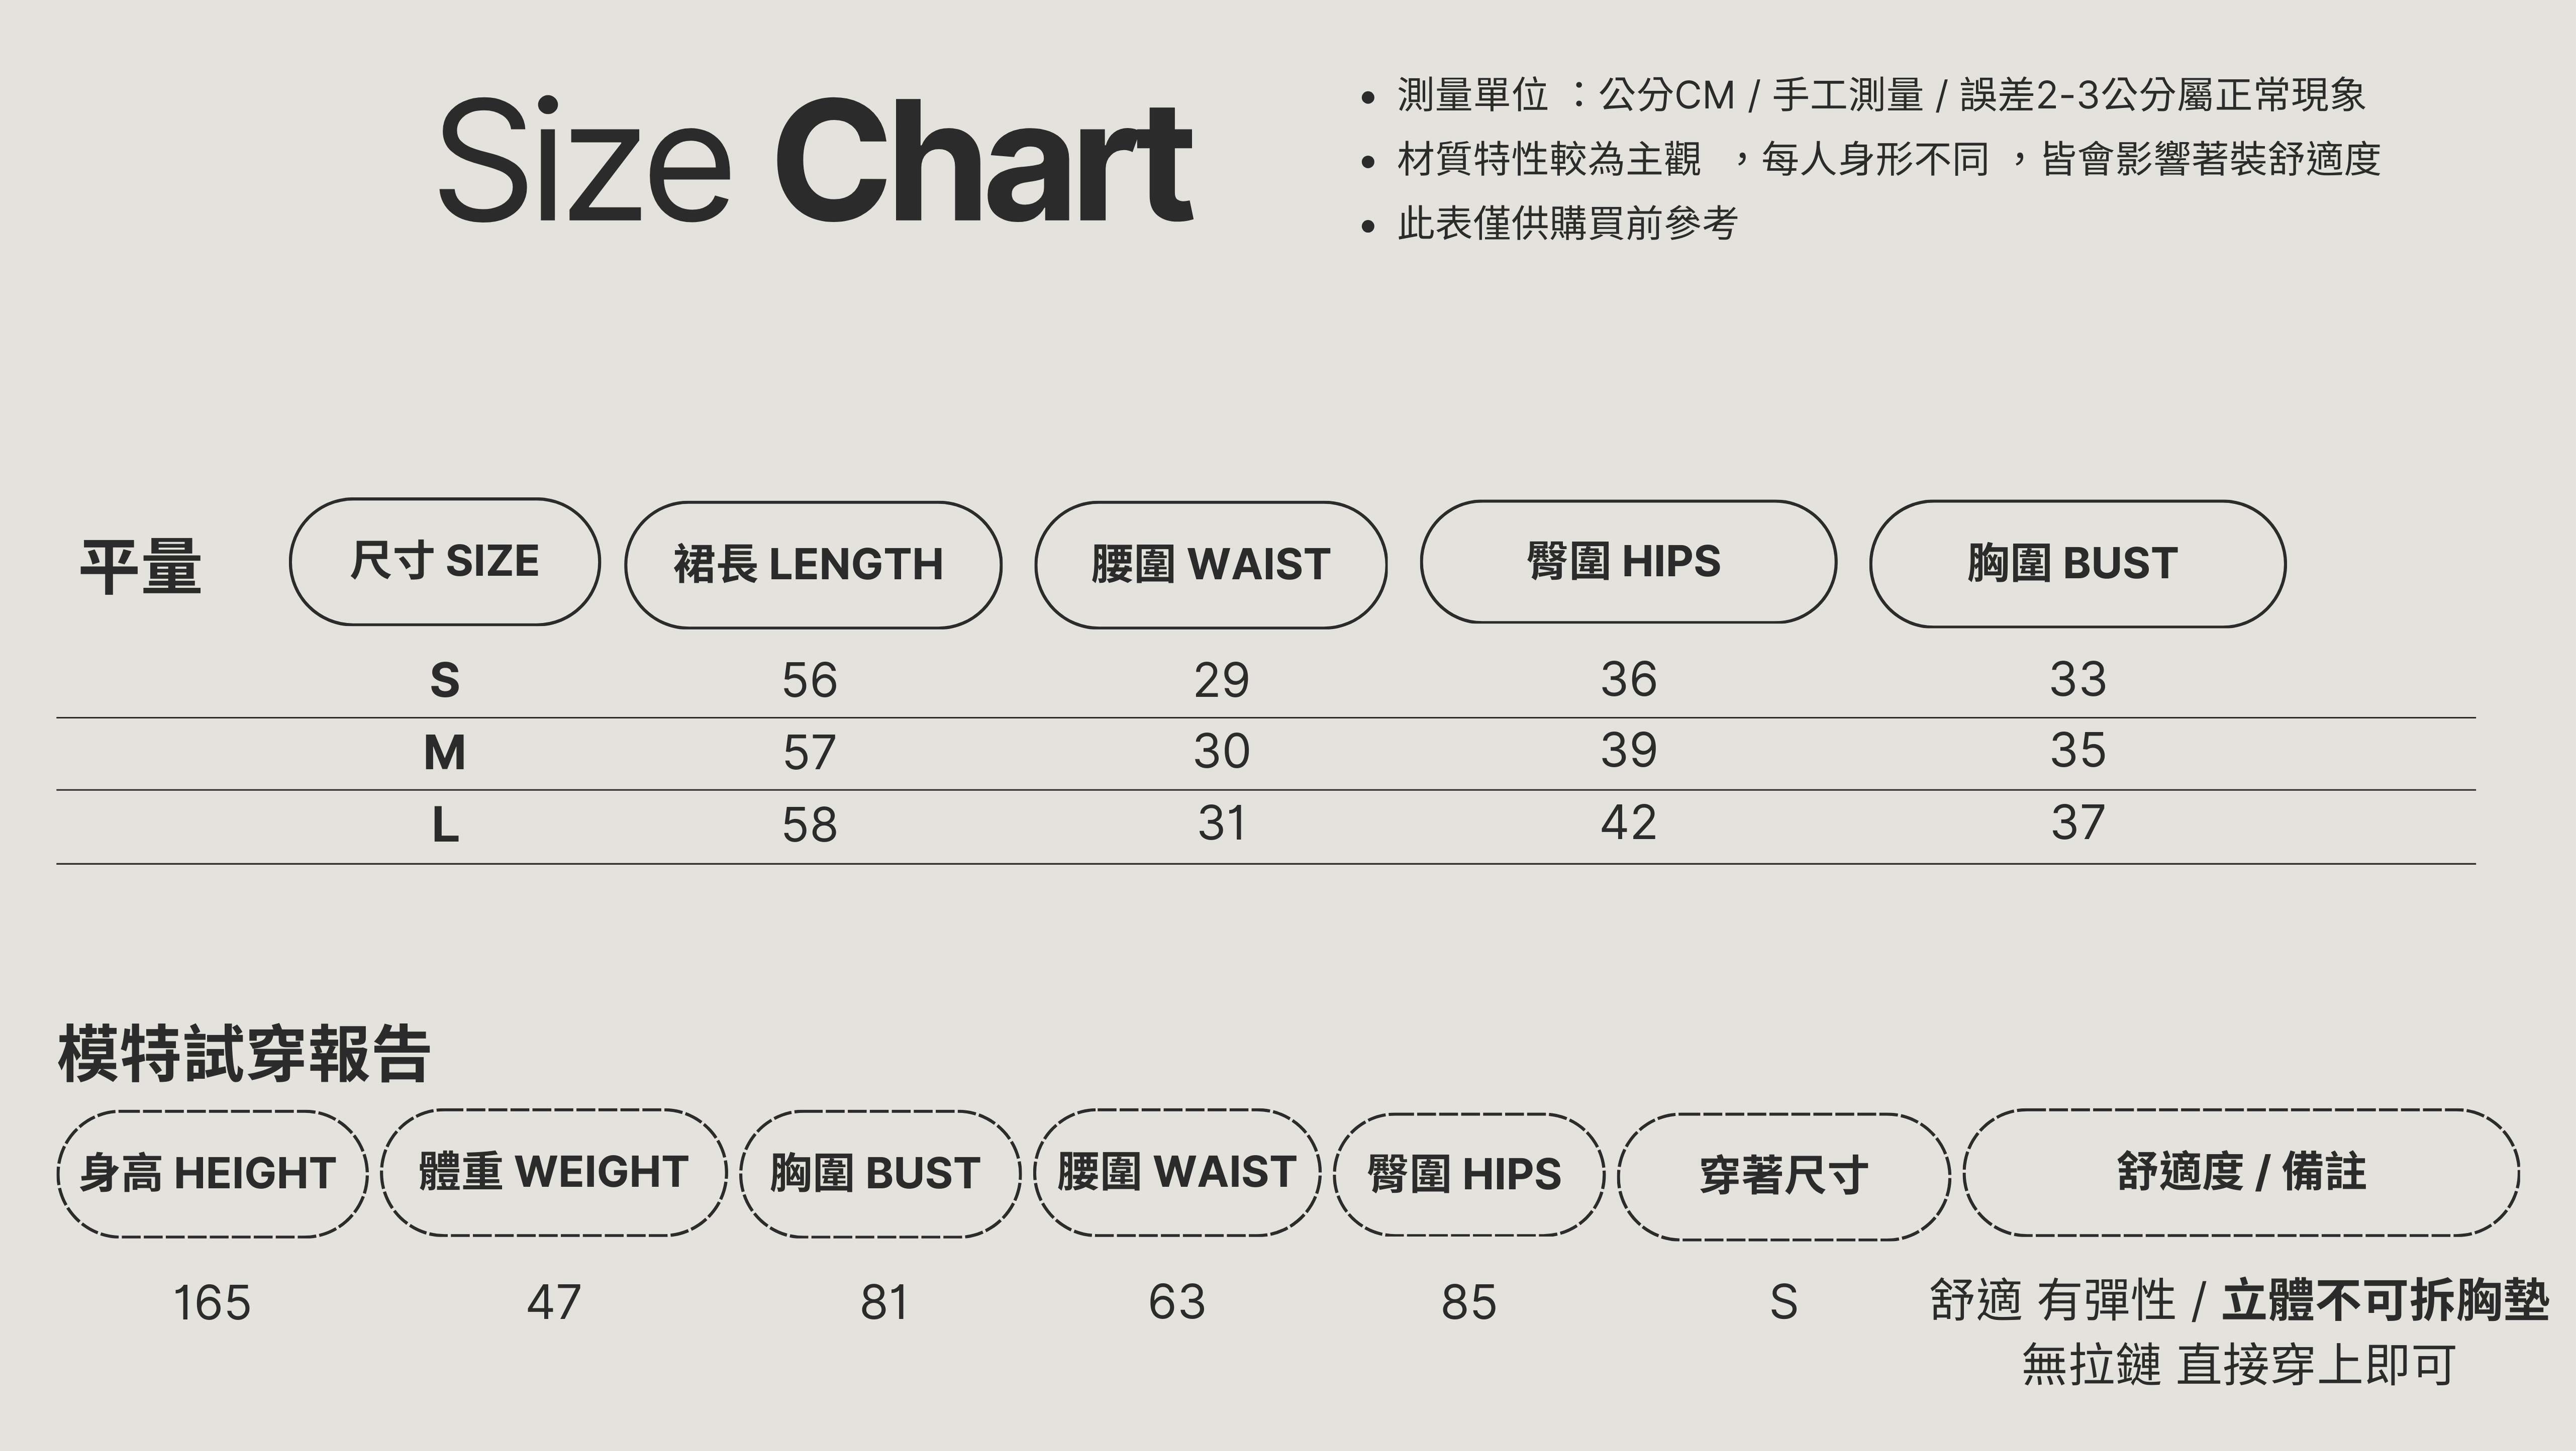Click the 胸圍 BUST header in the flat-measure row
Screen dimensions: 2576x1451
click(x=2077, y=564)
